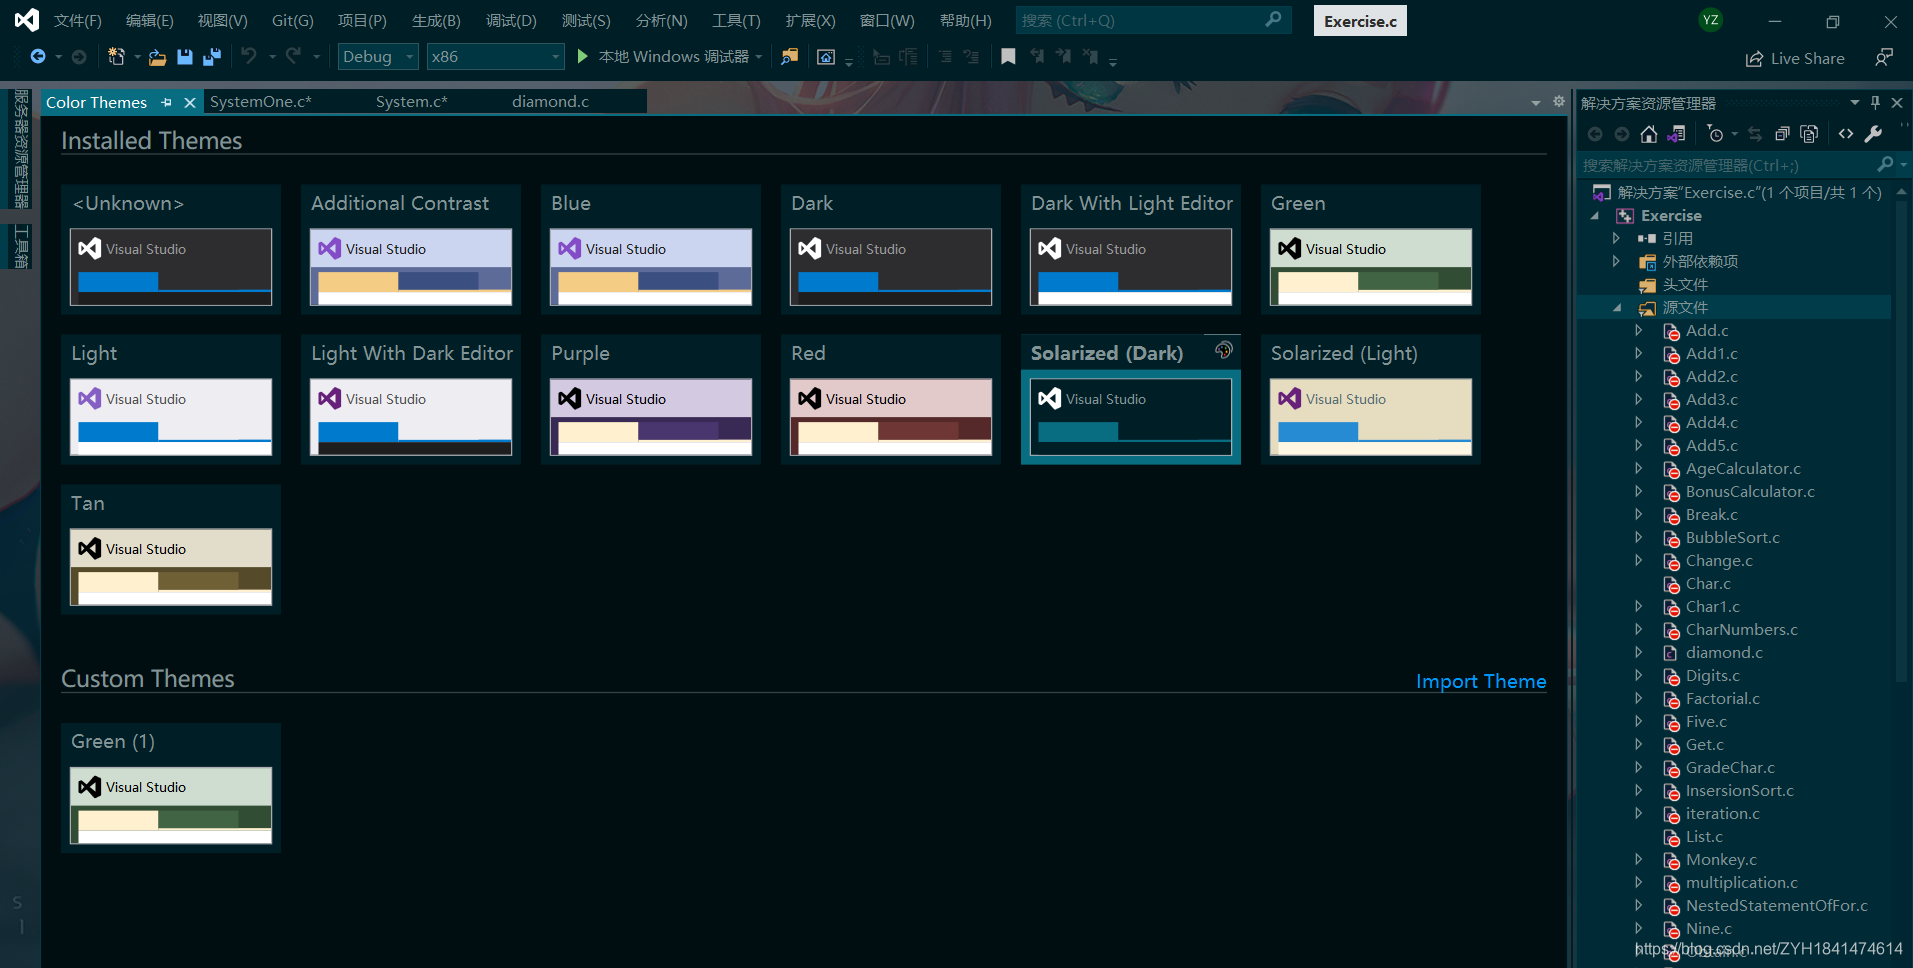Select the Purple theme color preview
The width and height of the screenshot is (1913, 968).
(650, 417)
